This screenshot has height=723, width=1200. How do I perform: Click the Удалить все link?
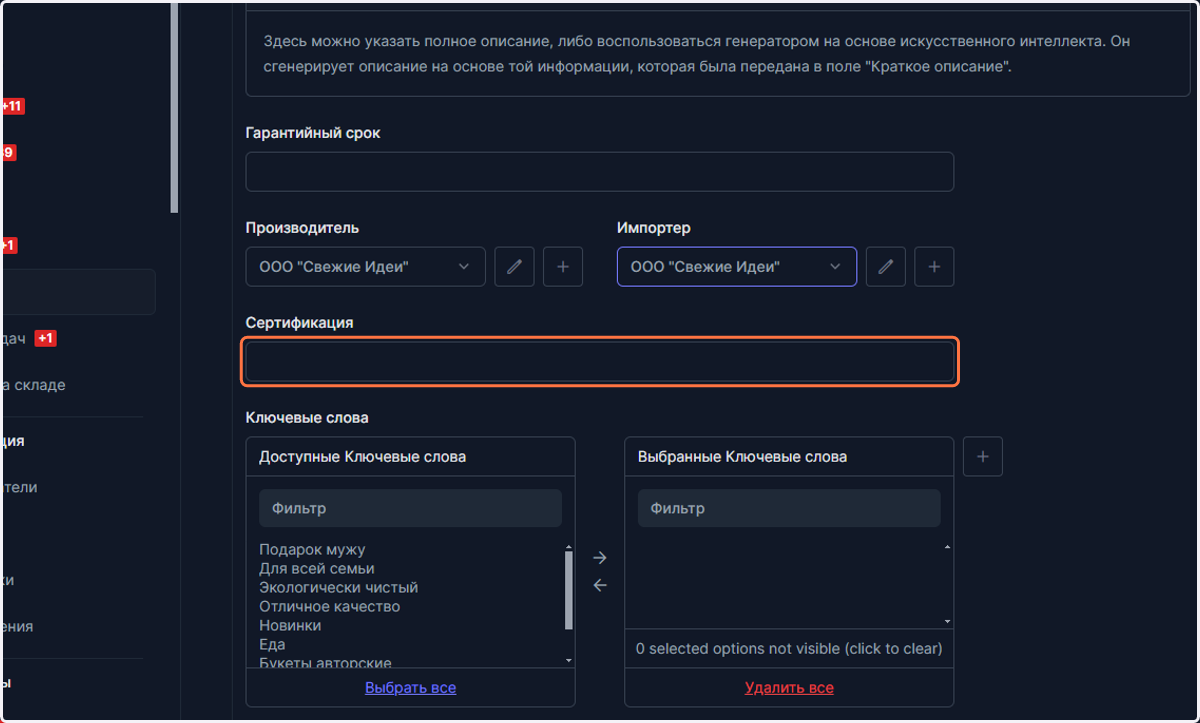point(789,688)
